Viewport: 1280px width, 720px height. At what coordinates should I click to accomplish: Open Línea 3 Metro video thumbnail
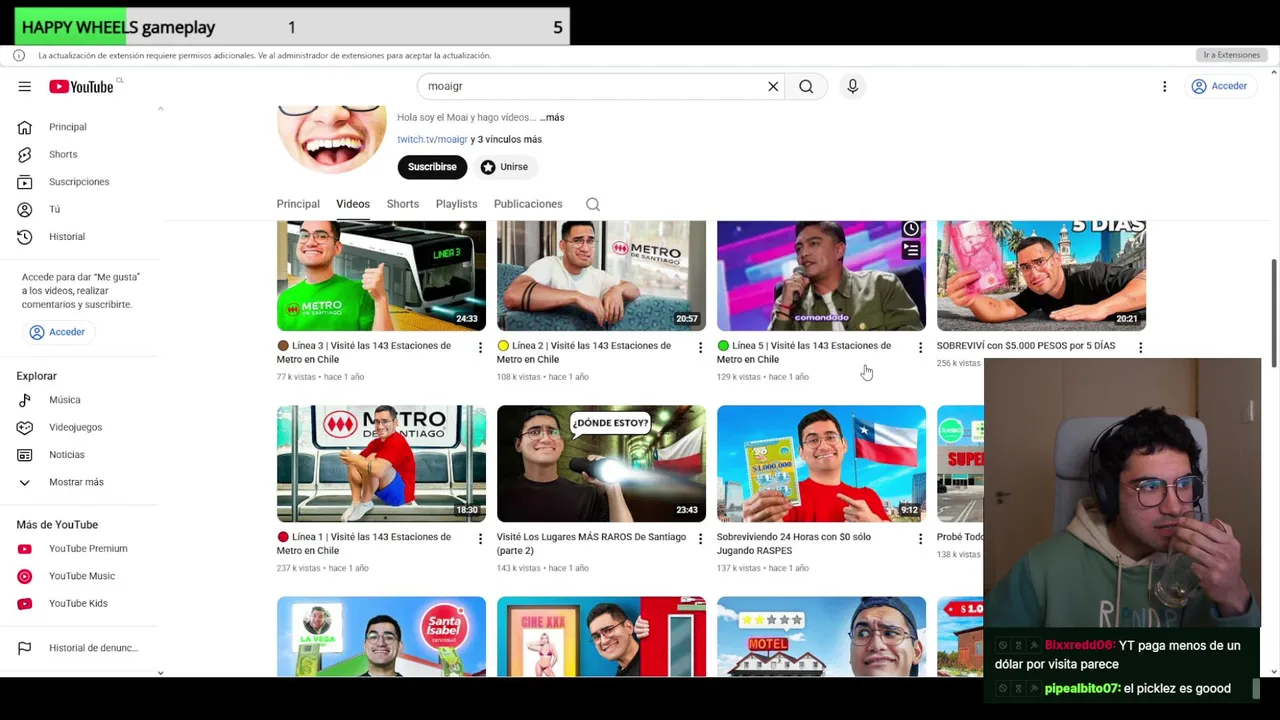381,276
